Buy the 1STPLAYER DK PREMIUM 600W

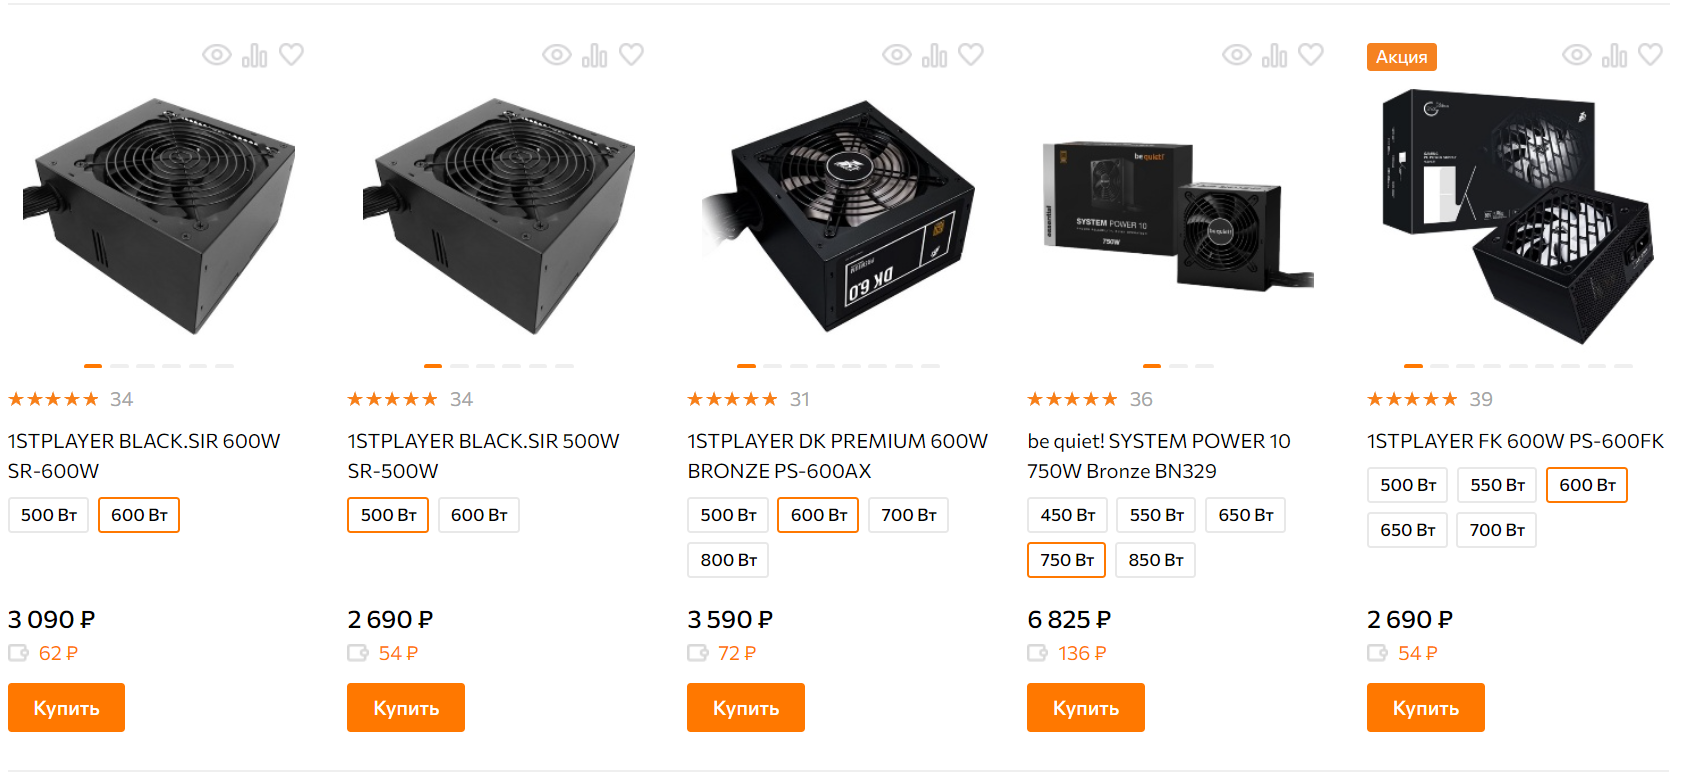pyautogui.click(x=746, y=708)
